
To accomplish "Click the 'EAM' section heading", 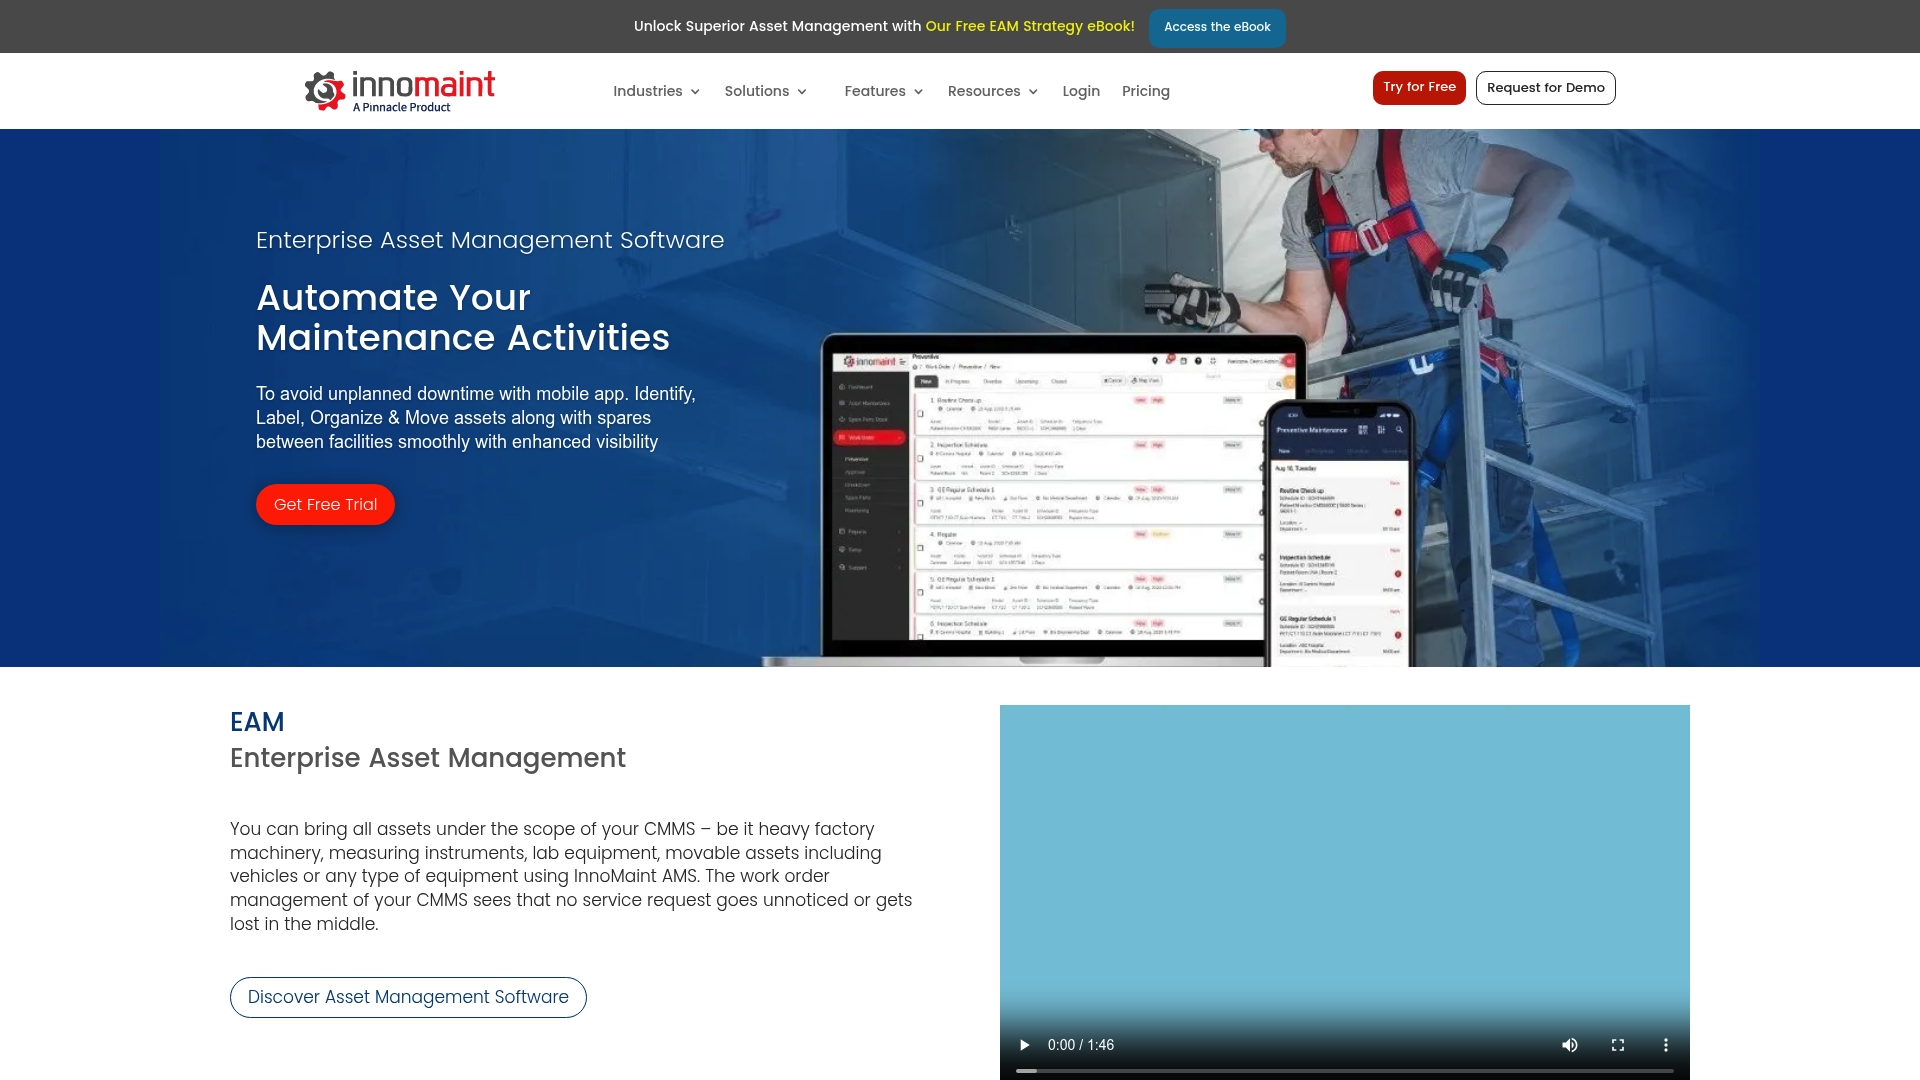I will point(257,722).
